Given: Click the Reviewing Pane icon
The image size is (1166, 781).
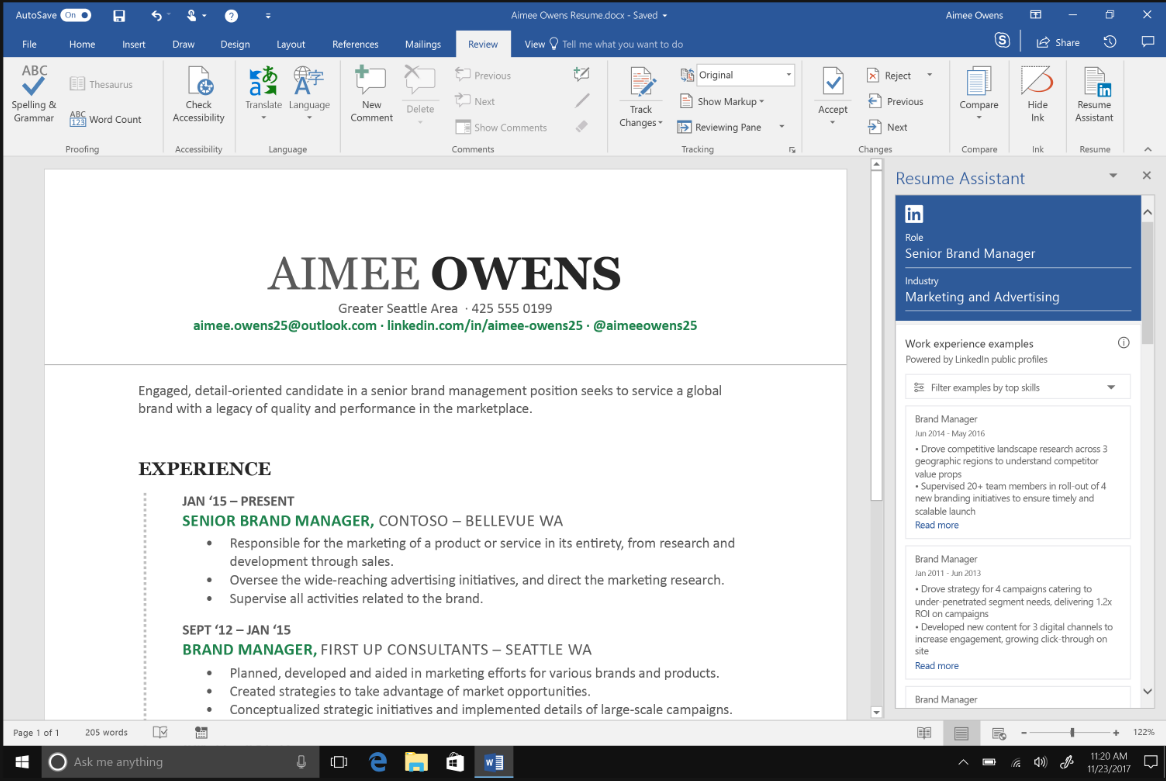Looking at the screenshot, I should point(686,127).
